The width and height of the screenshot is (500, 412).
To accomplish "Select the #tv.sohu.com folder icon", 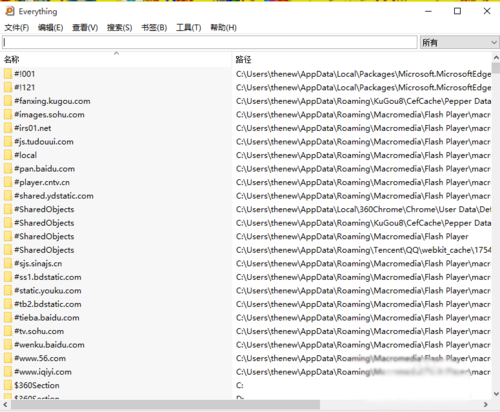I will [8, 331].
